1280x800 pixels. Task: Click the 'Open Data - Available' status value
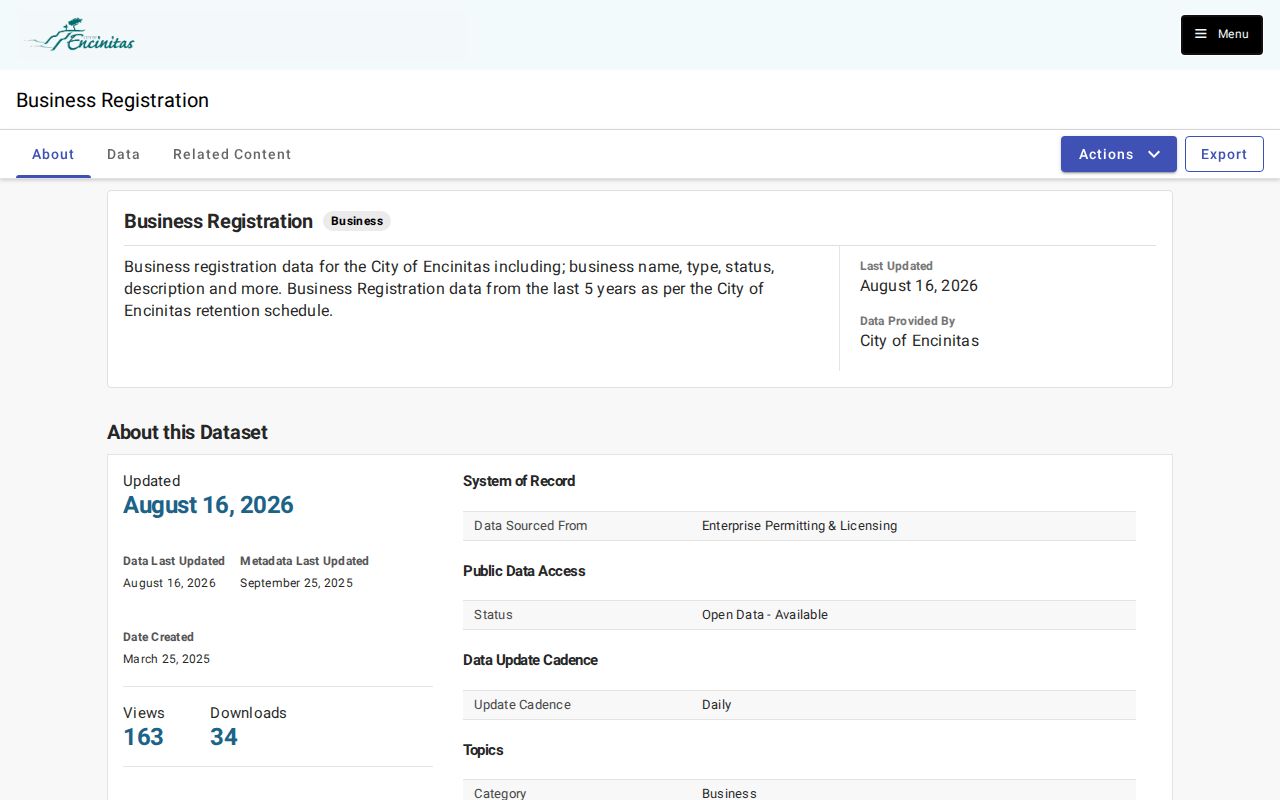765,615
